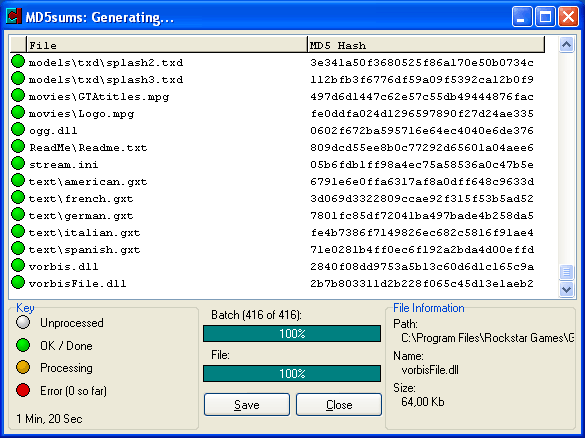Click the vertical scrollbar thumb

566,272
